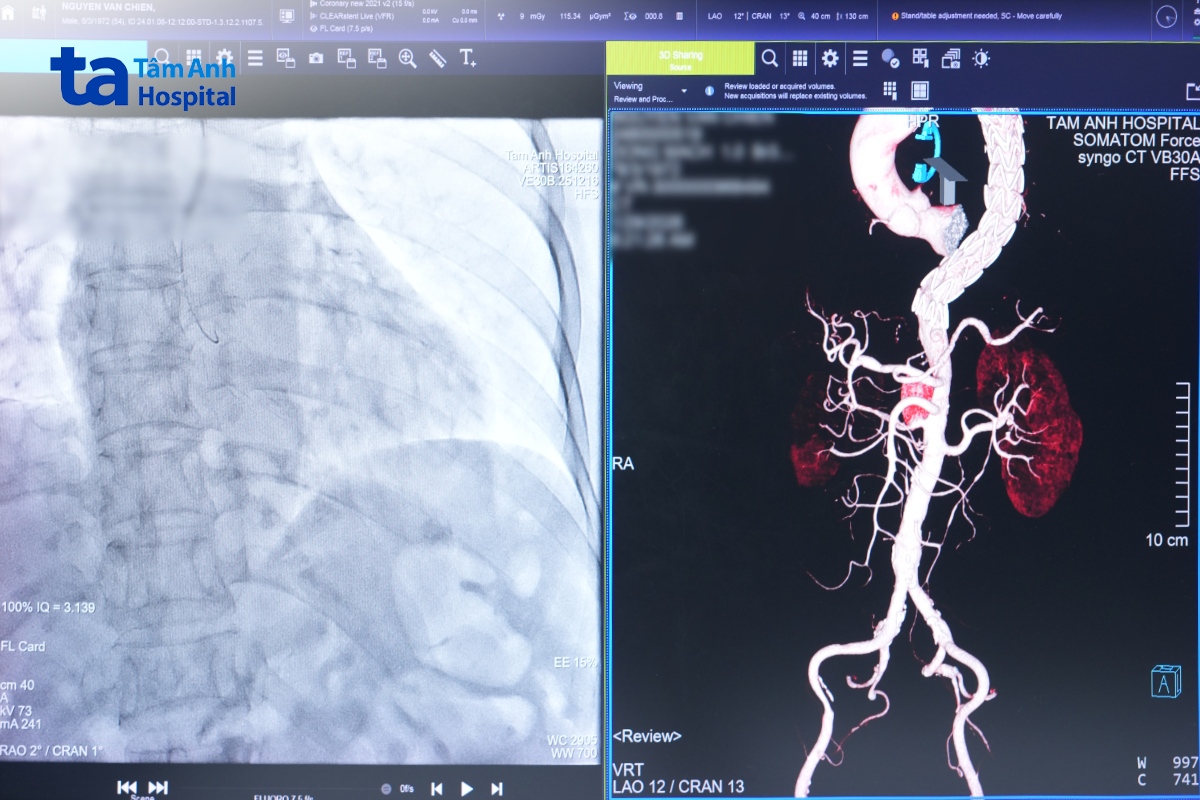Image resolution: width=1200 pixels, height=800 pixels.
Task: Open the hamburger menu in the fluoro panel toolbar
Action: point(255,58)
